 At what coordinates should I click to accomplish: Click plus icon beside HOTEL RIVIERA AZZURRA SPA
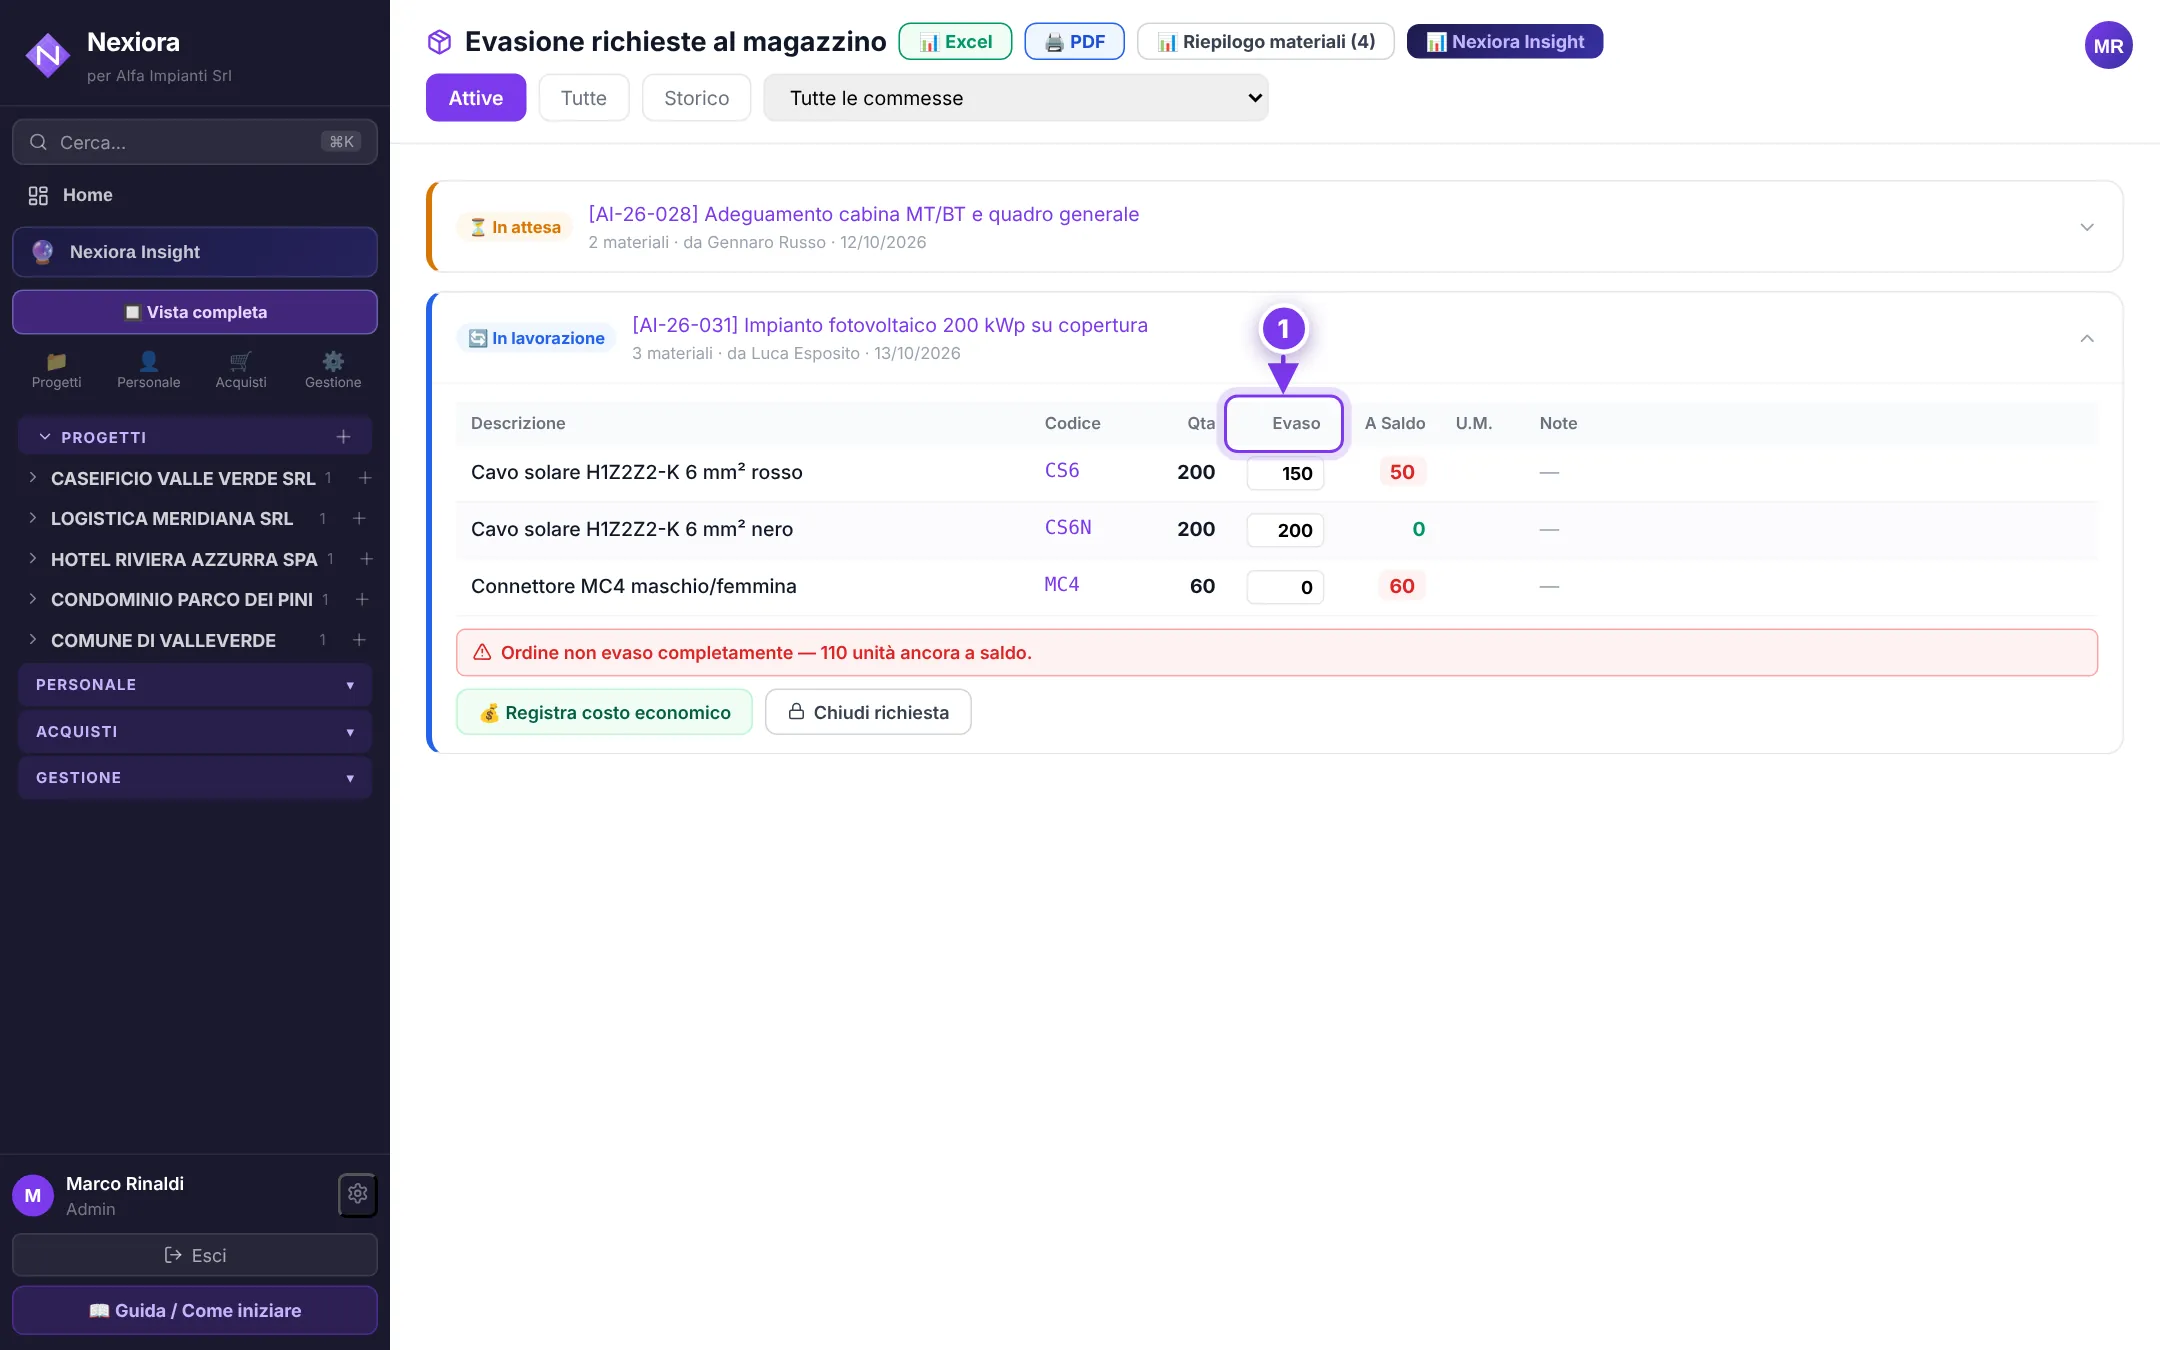tap(366, 559)
